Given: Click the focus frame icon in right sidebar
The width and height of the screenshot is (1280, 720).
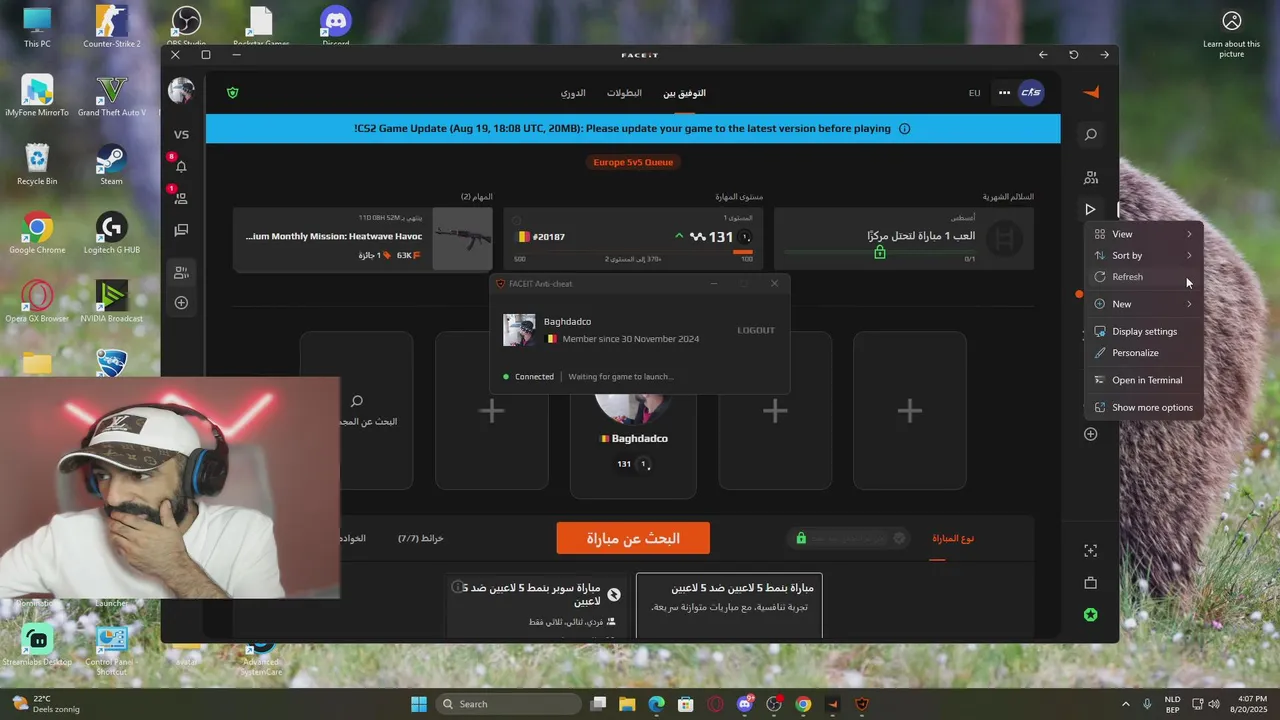Looking at the screenshot, I should pos(1091,551).
